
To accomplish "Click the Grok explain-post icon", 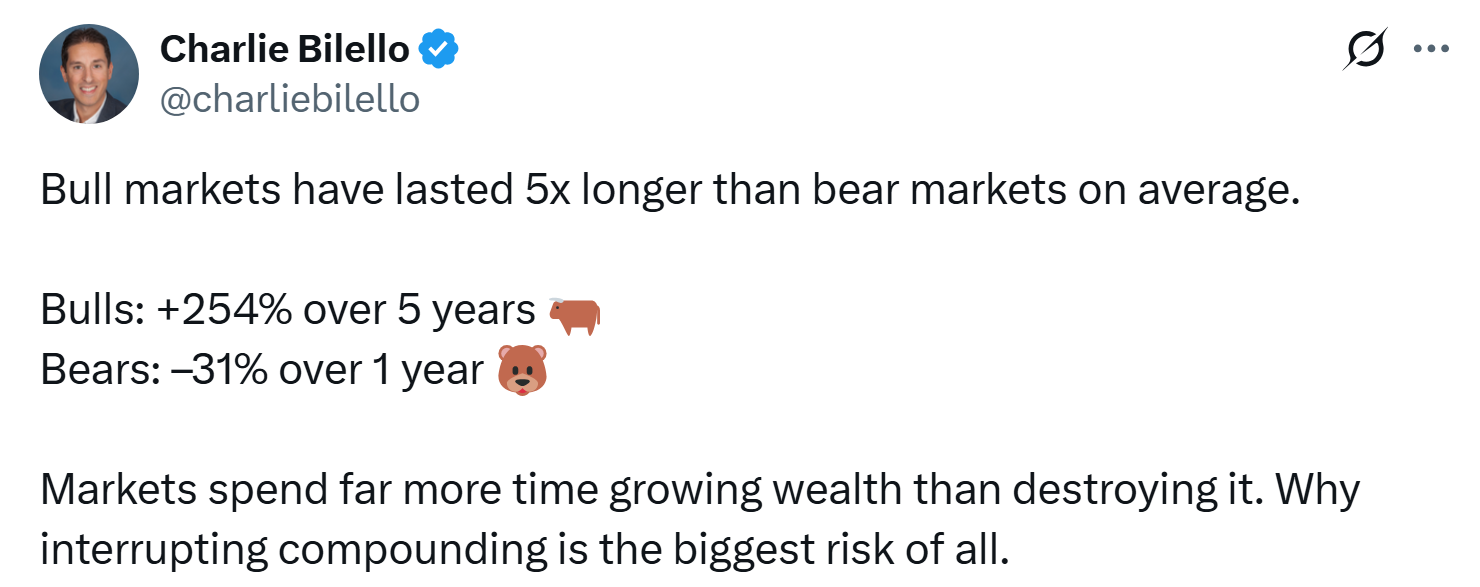I will pos(1365,50).
